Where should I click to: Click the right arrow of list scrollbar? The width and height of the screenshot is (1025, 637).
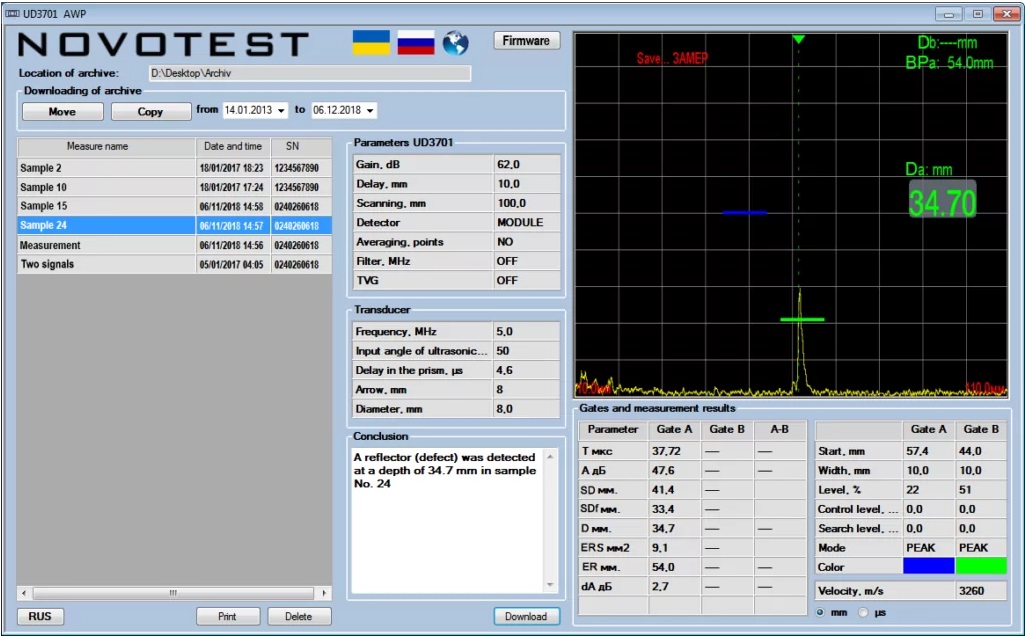pyautogui.click(x=324, y=593)
